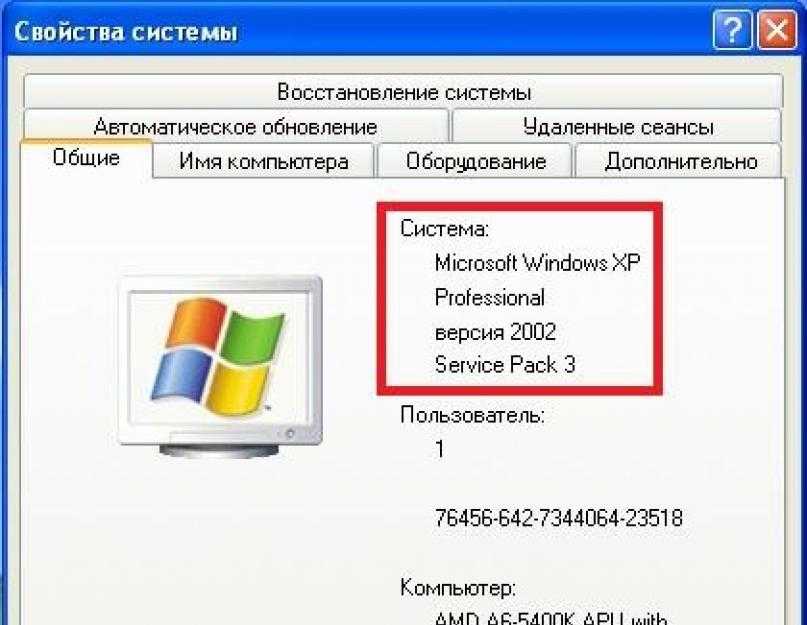Viewport: 807px width, 625px height.
Task: Click the product ID 76456-642-7344064-23518
Action: tap(558, 518)
